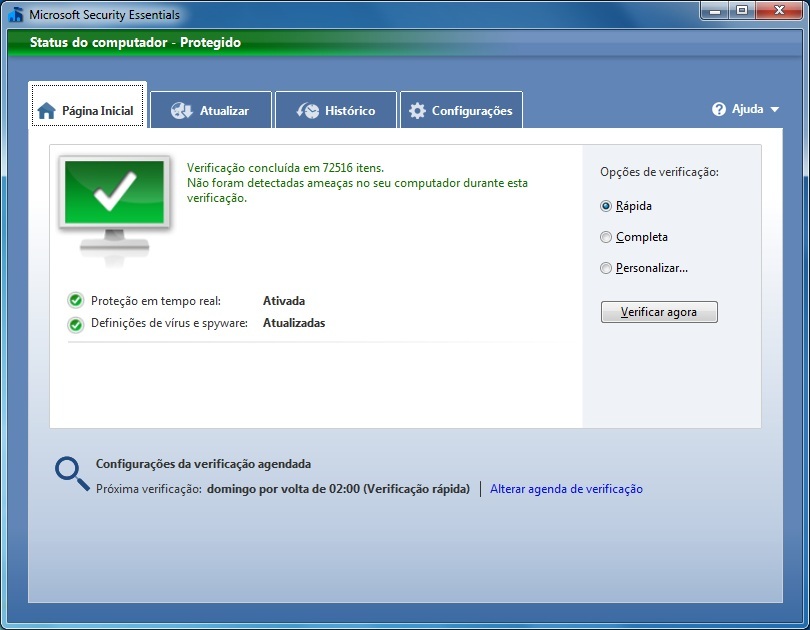This screenshot has height=630, width=810.
Task: Maximize the Security Essentials window
Action: point(742,11)
